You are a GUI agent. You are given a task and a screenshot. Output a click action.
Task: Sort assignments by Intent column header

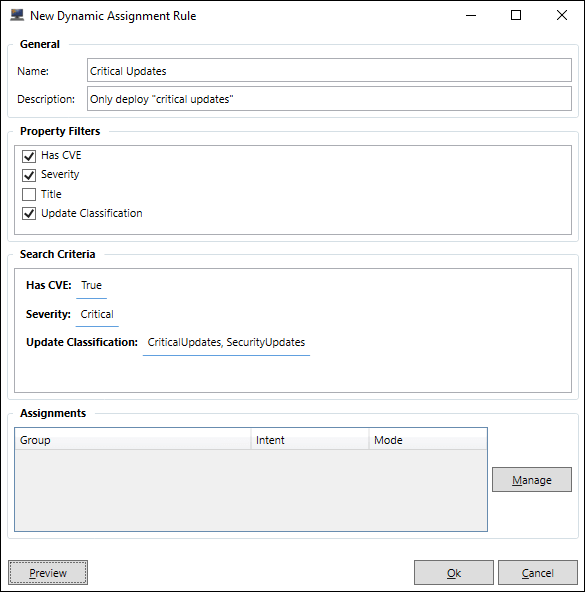pyautogui.click(x=310, y=440)
